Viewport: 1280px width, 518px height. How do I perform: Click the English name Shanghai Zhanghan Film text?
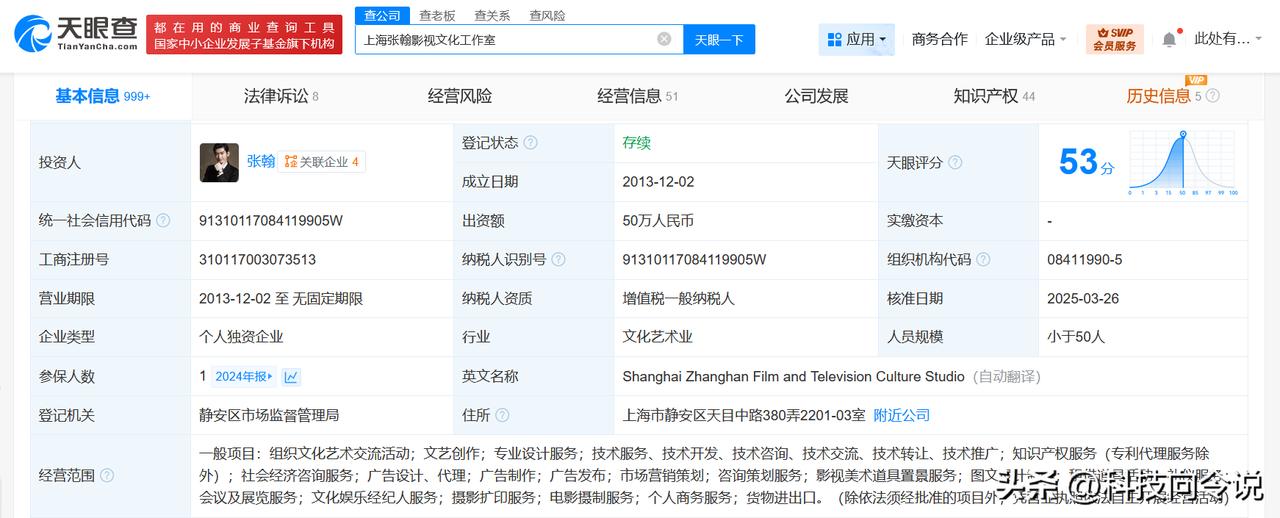tap(793, 376)
